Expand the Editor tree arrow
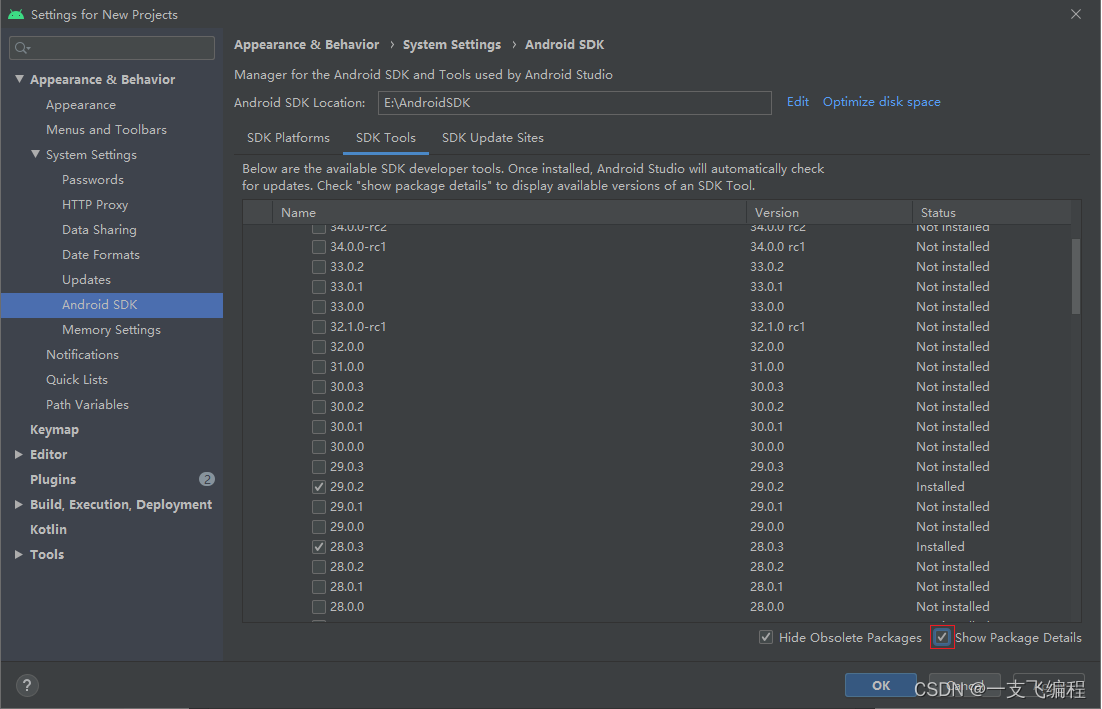This screenshot has height=709, width=1102. [x=19, y=455]
